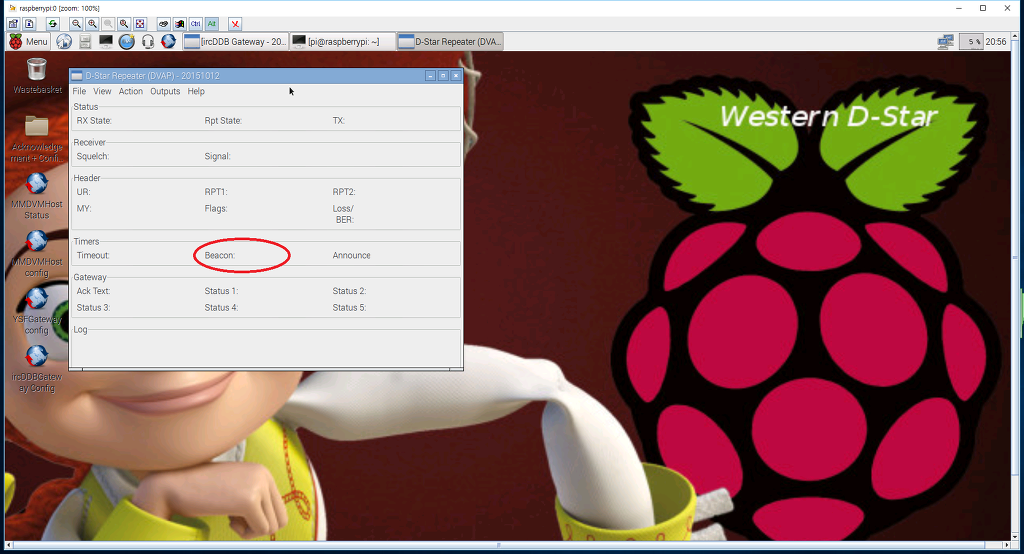Image resolution: width=1024 pixels, height=554 pixels.
Task: Open the Outputs menu in D-Star Repeater
Action: click(165, 91)
